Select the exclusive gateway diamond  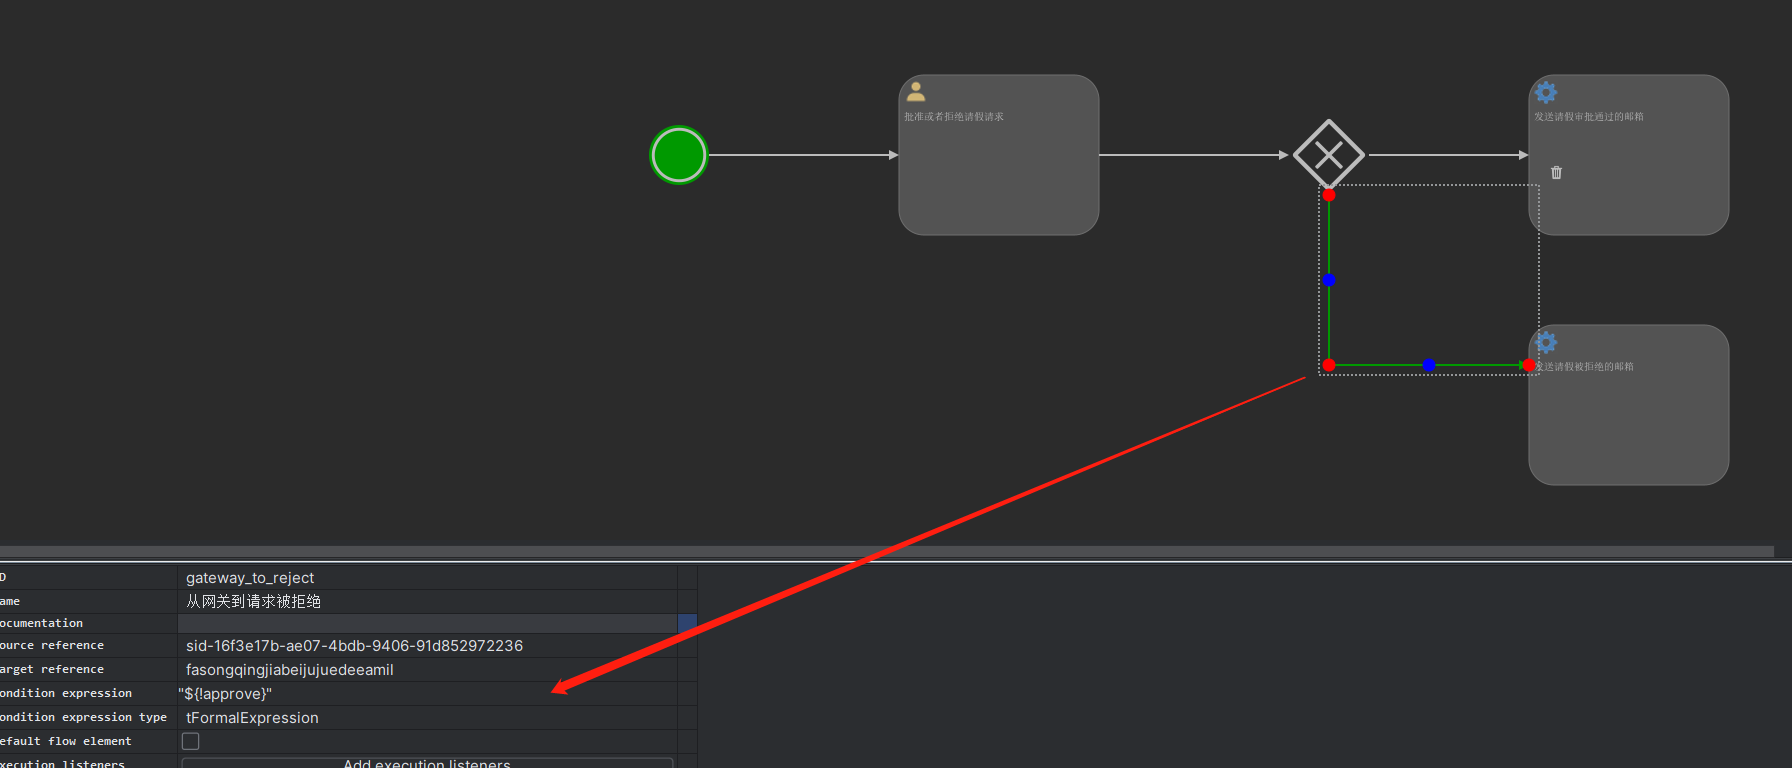pos(1329,155)
